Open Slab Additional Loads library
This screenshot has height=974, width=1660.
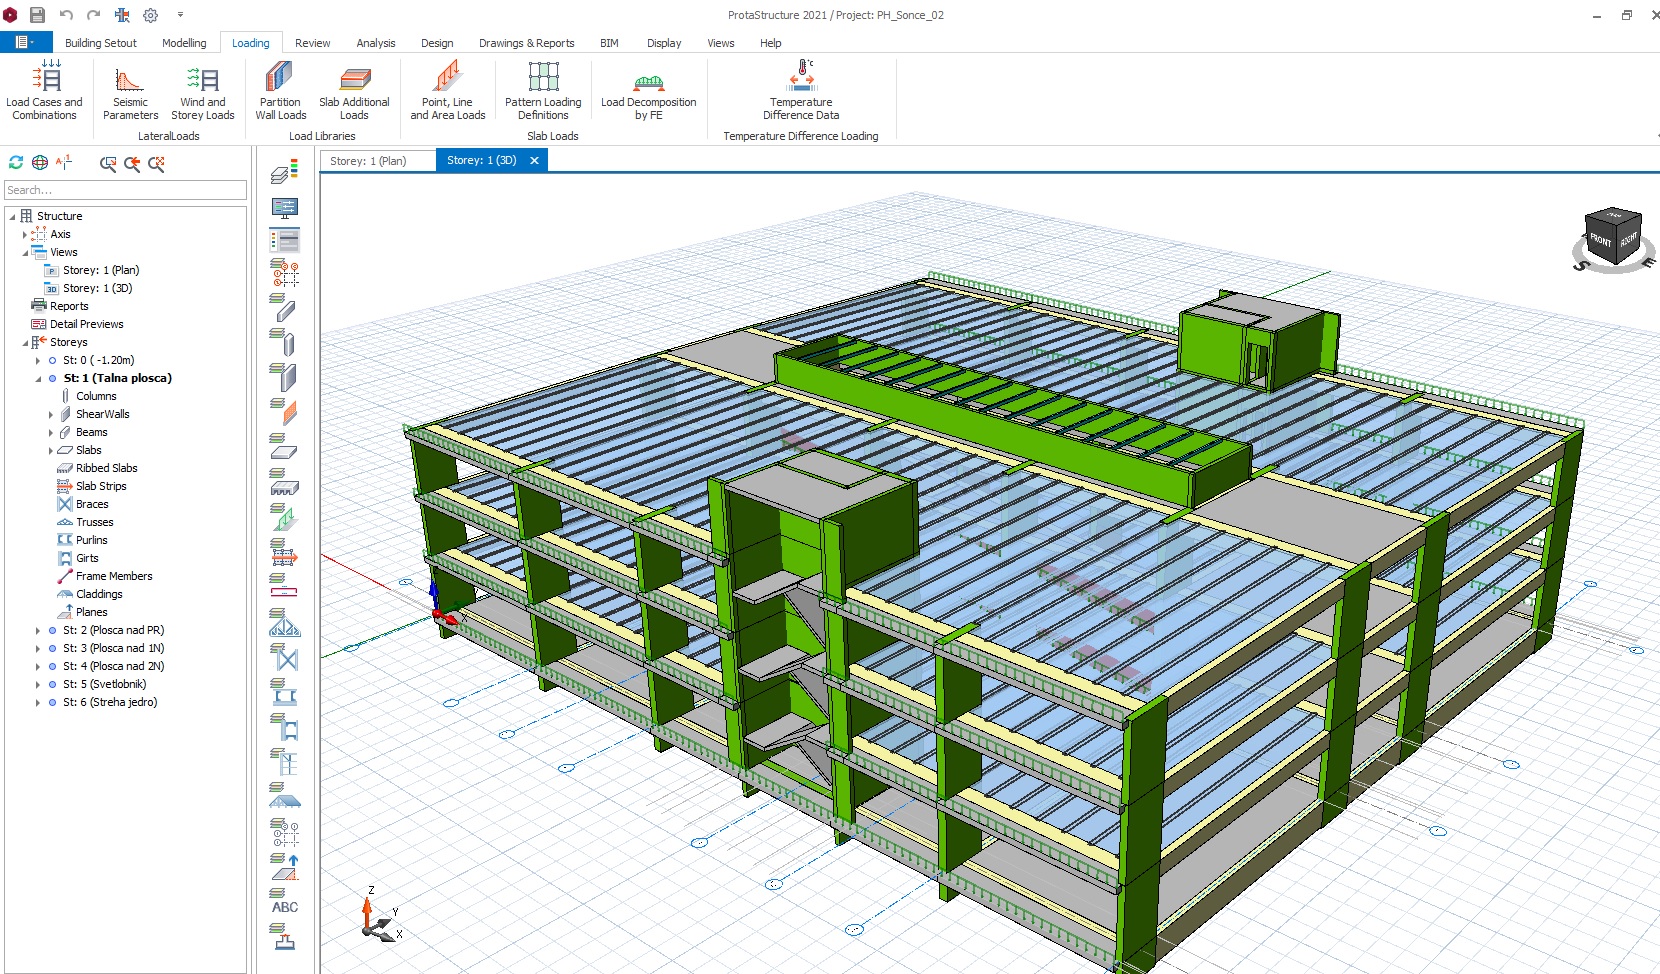354,90
